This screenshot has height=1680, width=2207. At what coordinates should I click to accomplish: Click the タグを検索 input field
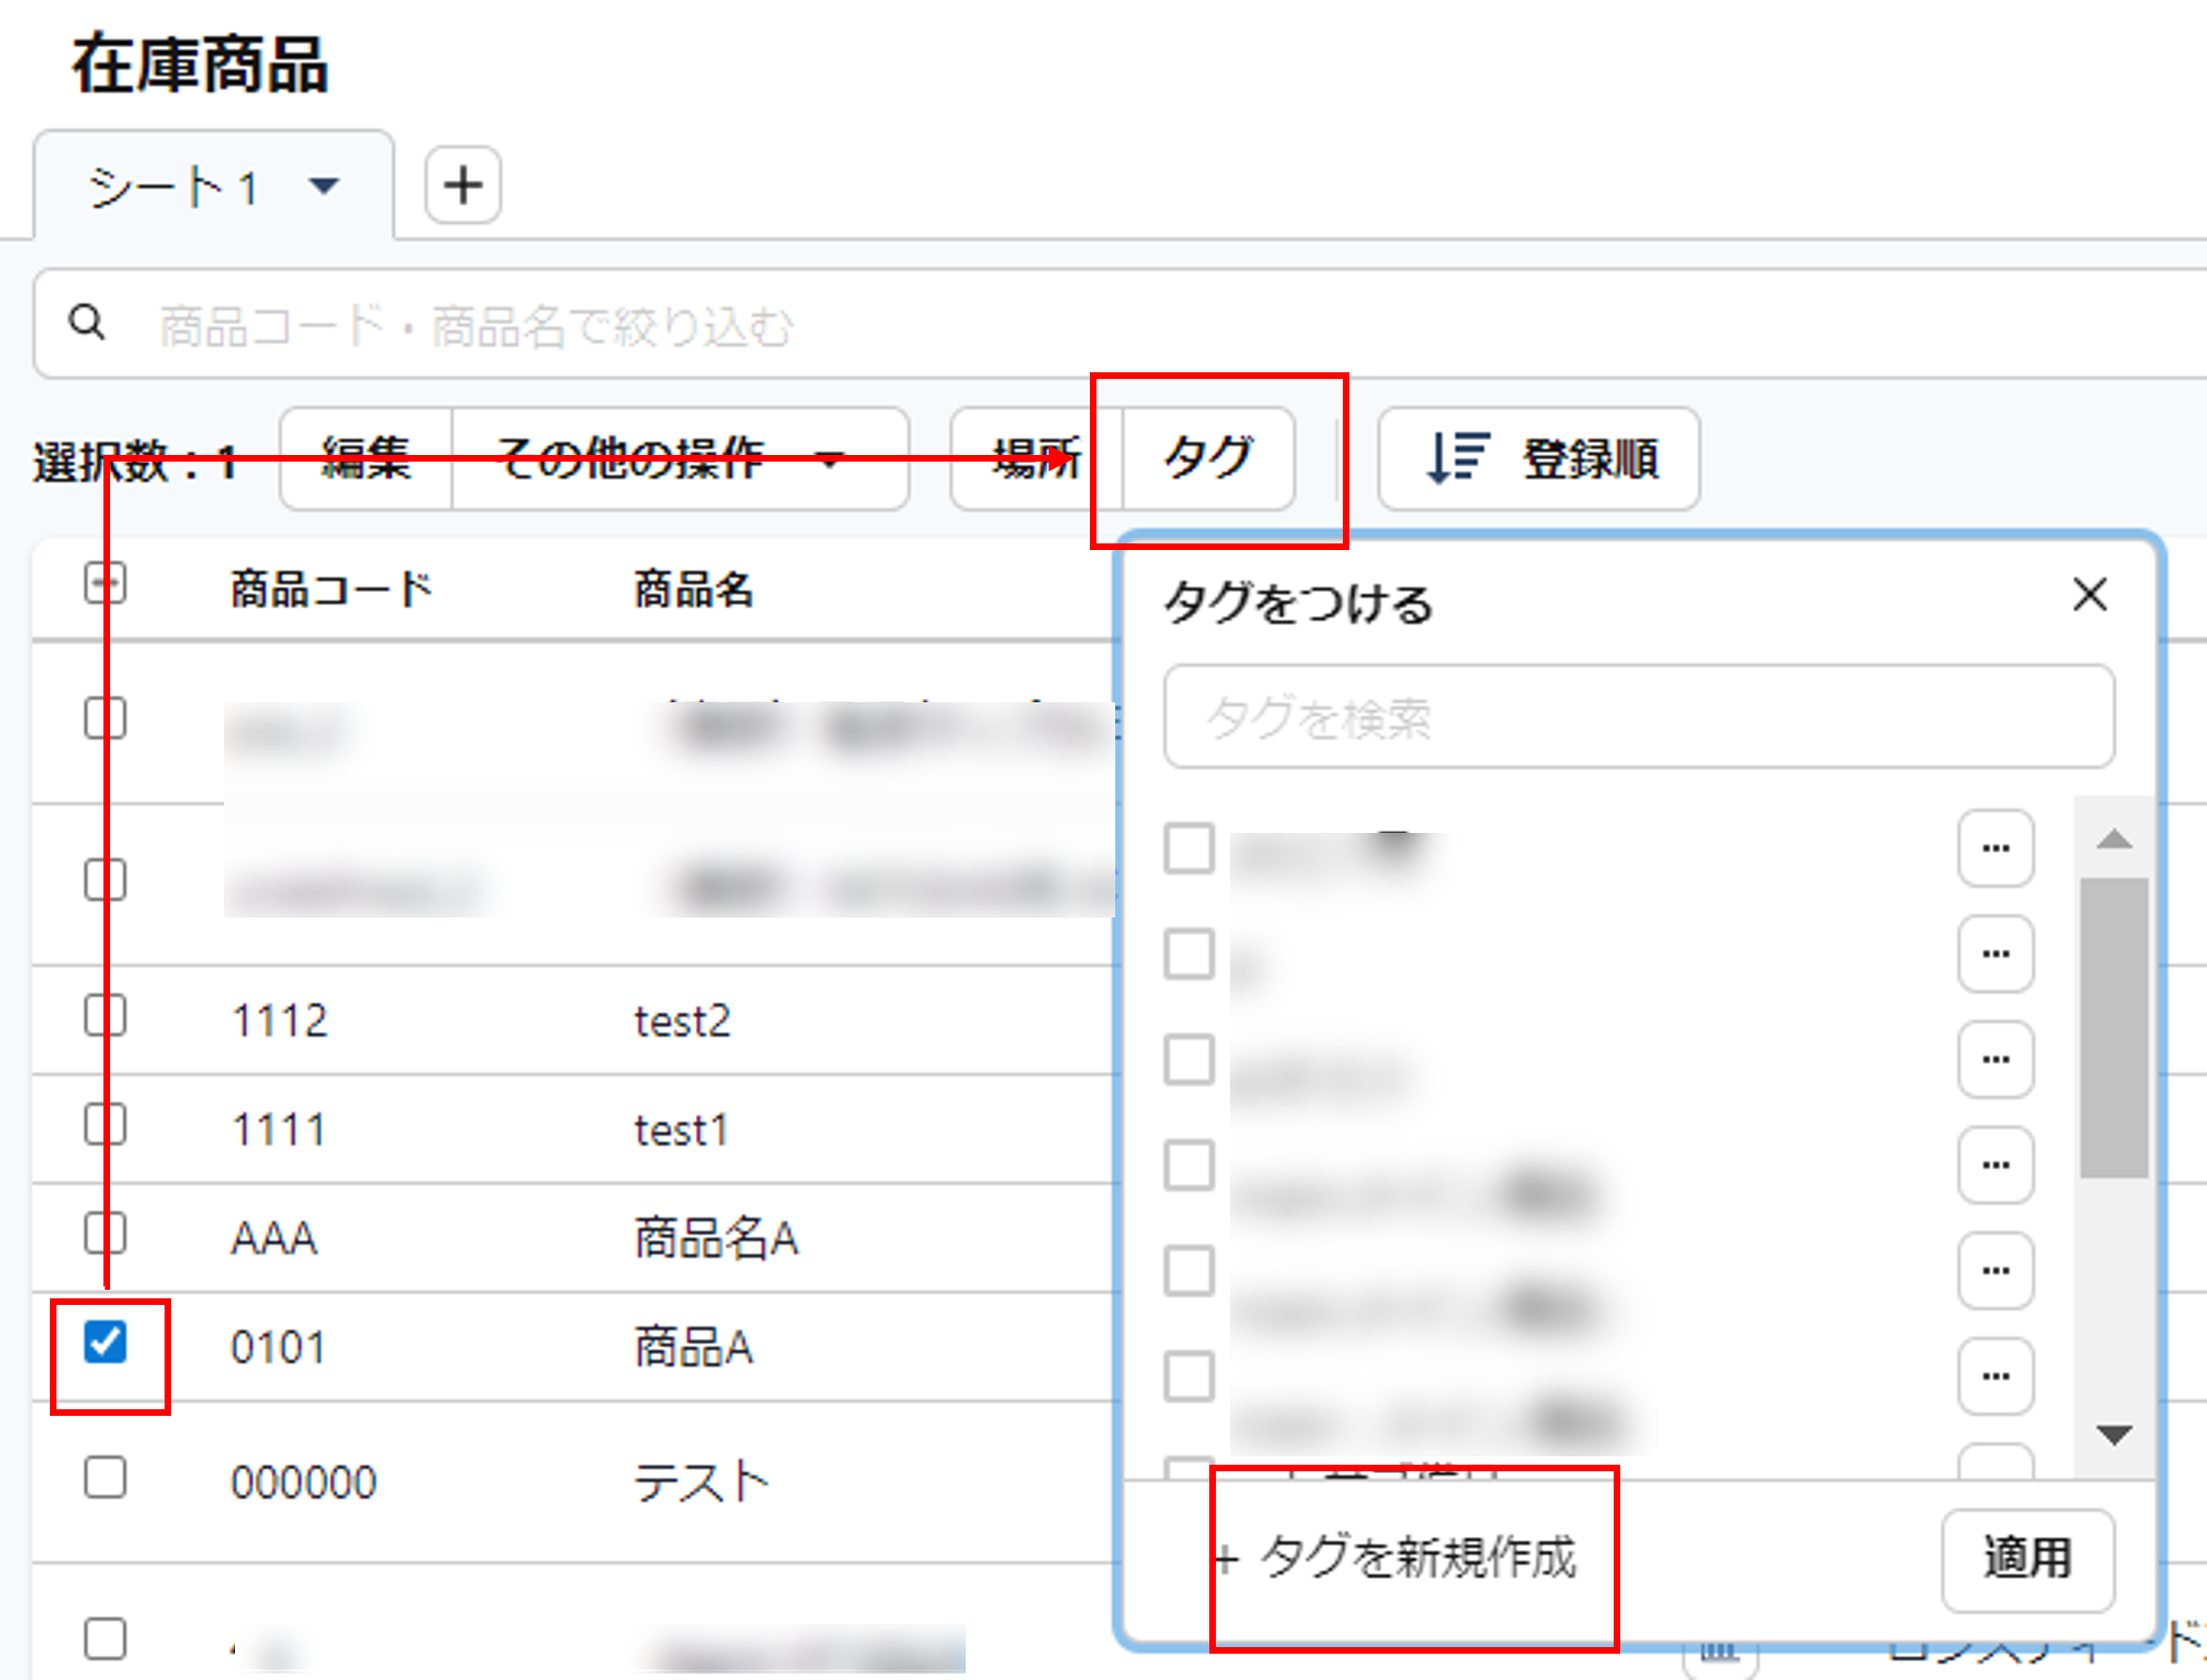(x=1638, y=716)
